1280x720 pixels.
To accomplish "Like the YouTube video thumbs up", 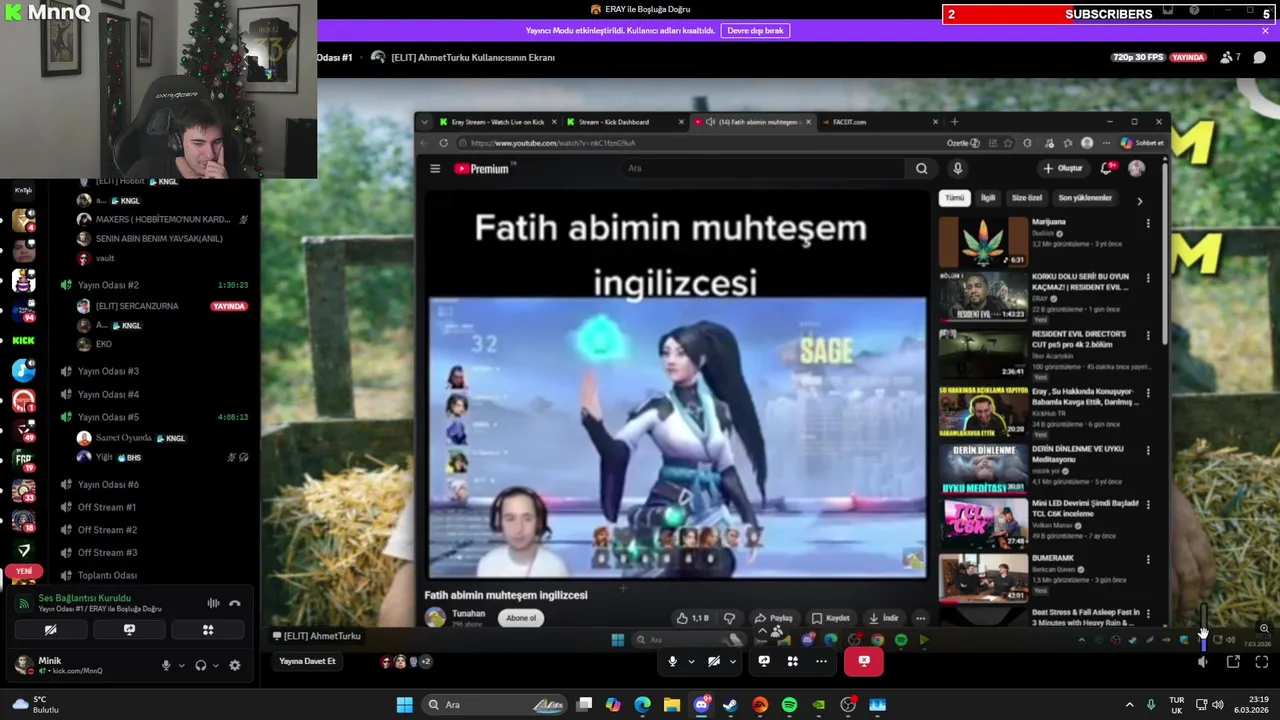I will click(693, 618).
